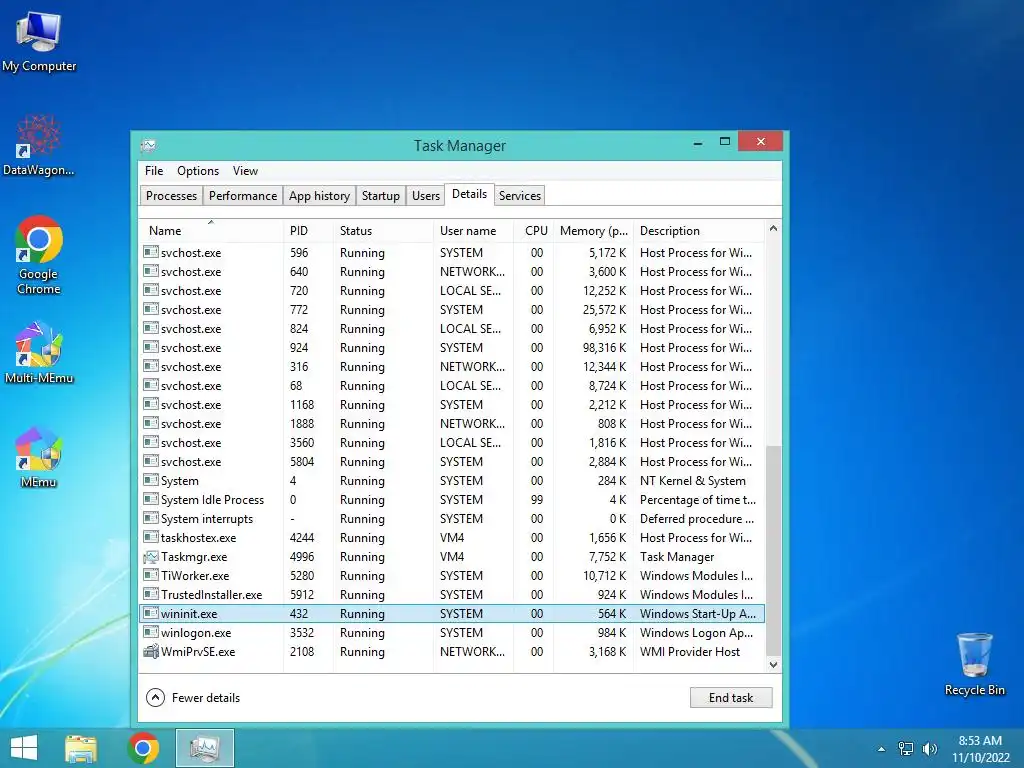Screen dimensions: 1024x768
Task: Open the network tray icon
Action: tap(906, 749)
